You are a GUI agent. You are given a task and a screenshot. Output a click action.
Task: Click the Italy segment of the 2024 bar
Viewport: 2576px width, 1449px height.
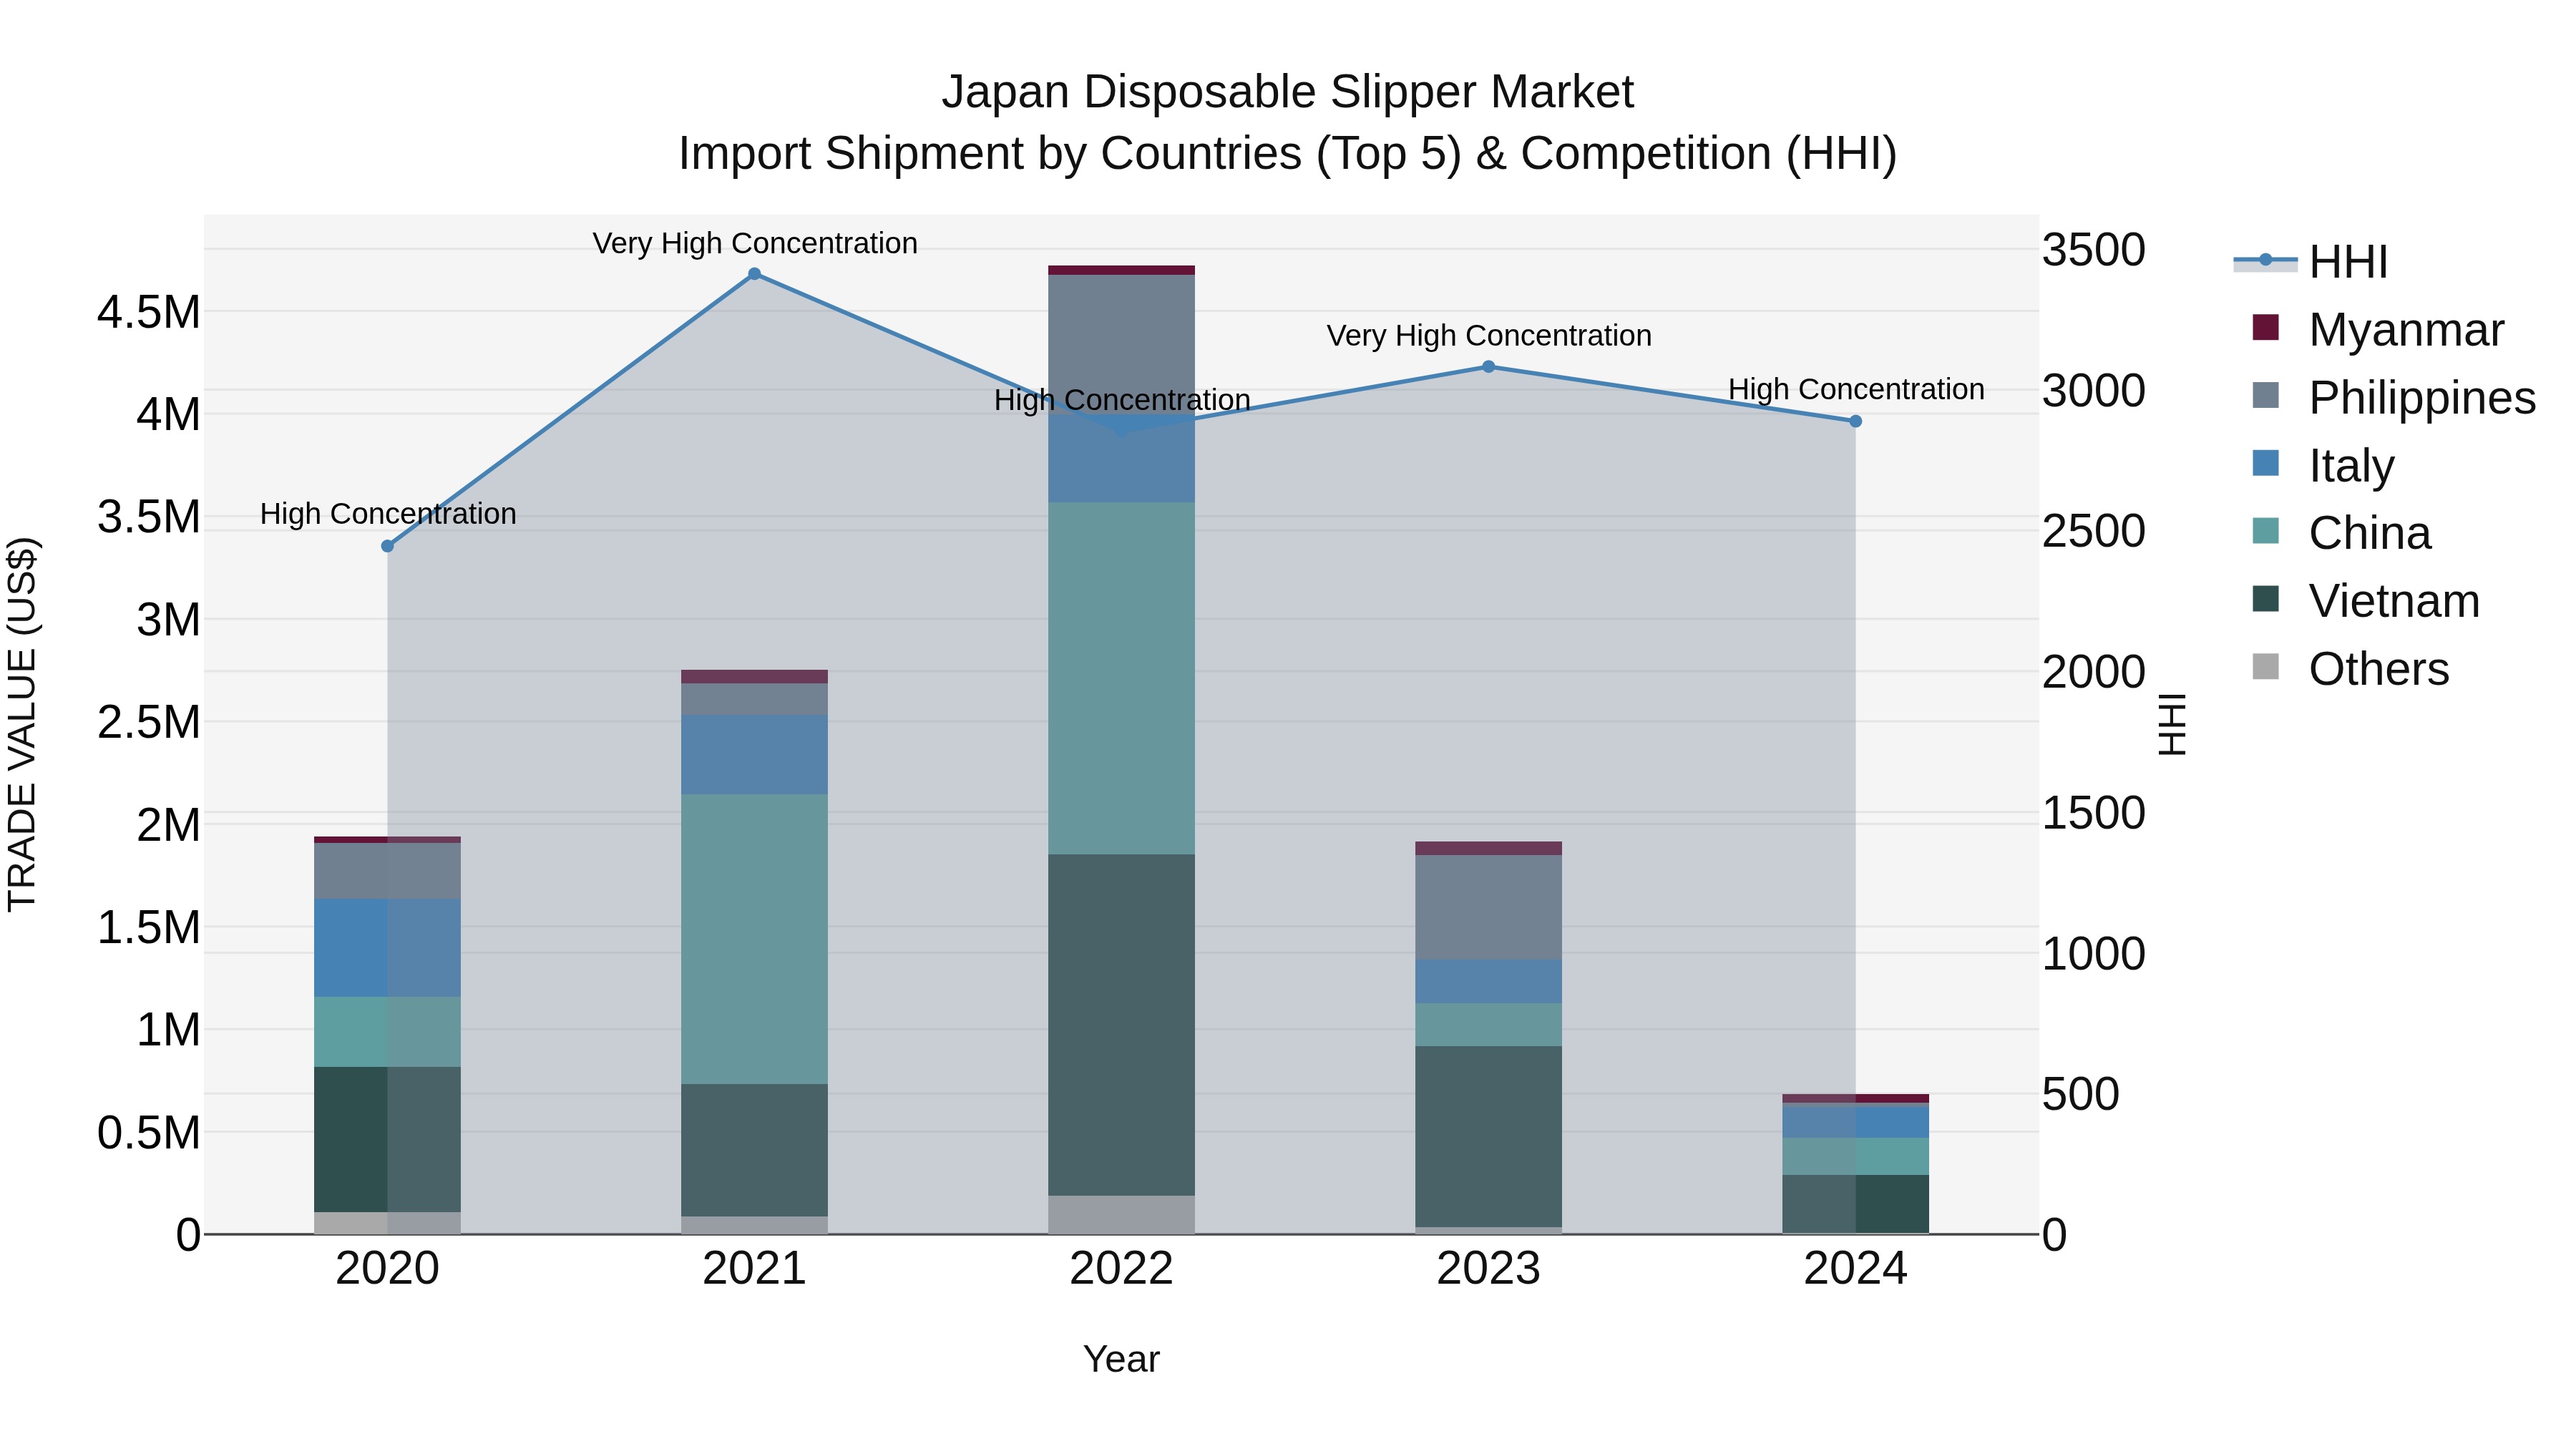(x=1855, y=1122)
